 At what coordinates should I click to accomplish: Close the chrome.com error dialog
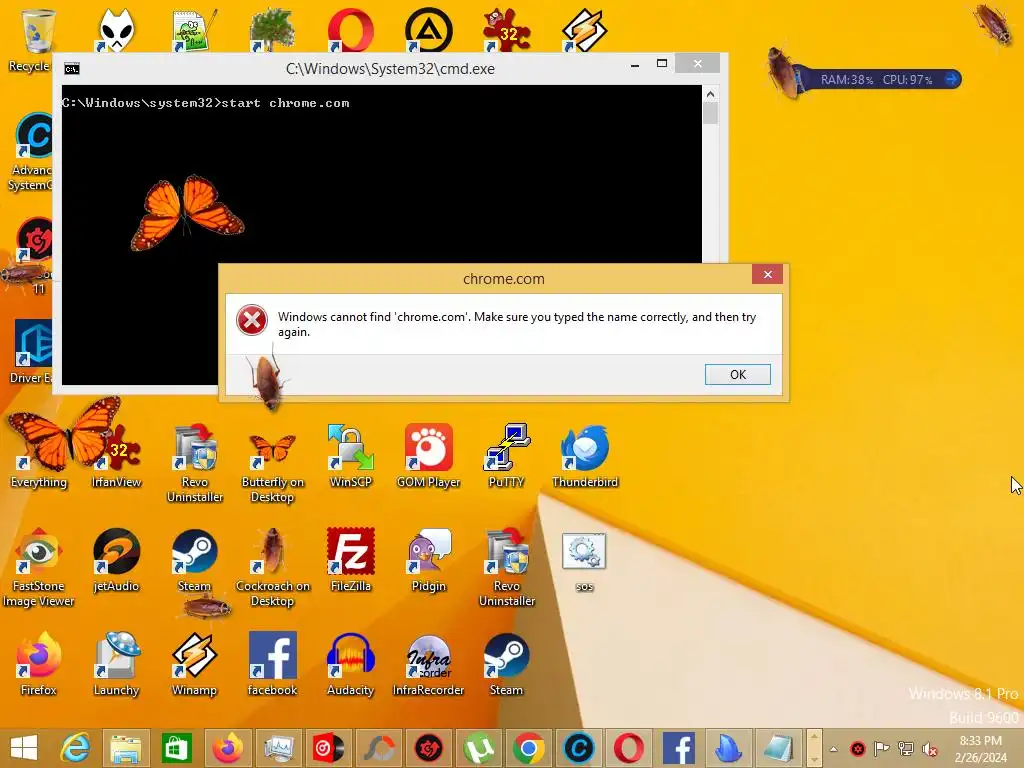767,274
